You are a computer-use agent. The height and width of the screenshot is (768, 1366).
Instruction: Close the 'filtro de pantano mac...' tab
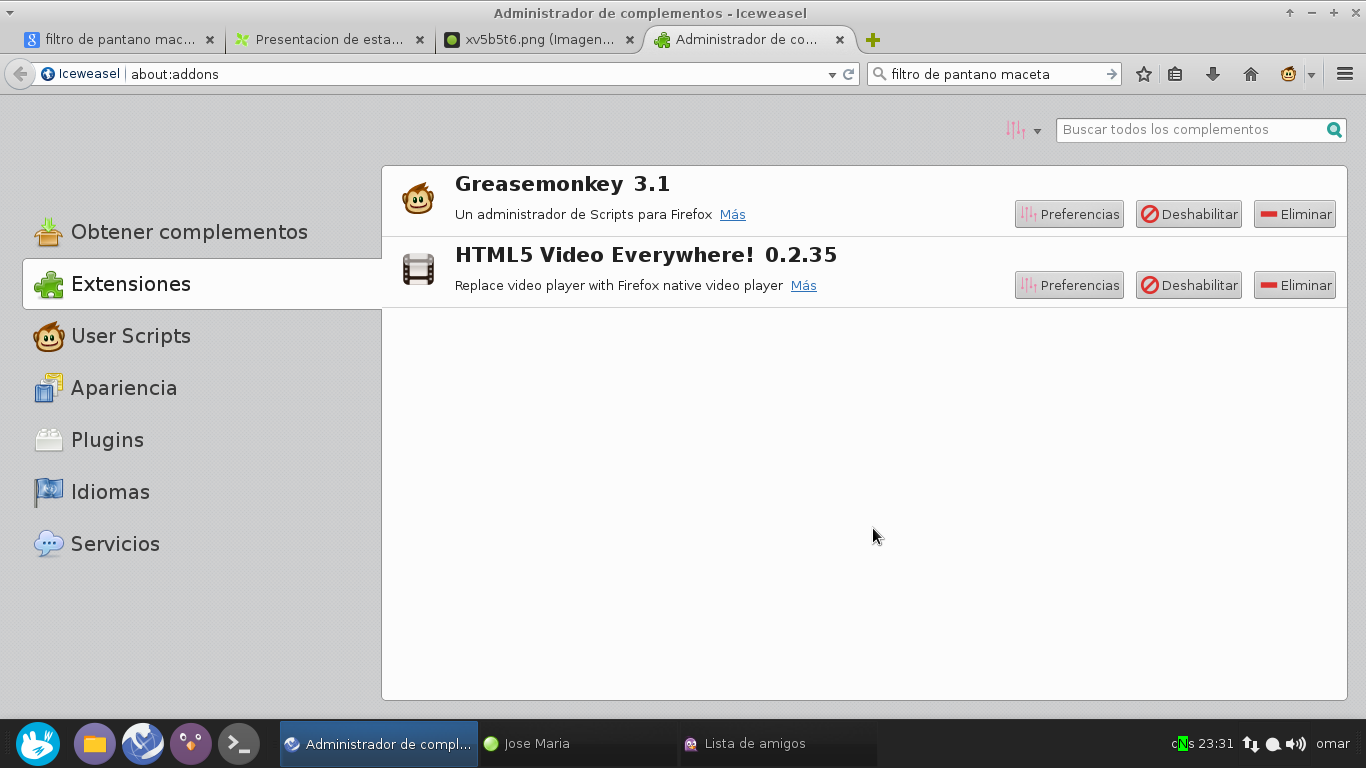coord(210,40)
